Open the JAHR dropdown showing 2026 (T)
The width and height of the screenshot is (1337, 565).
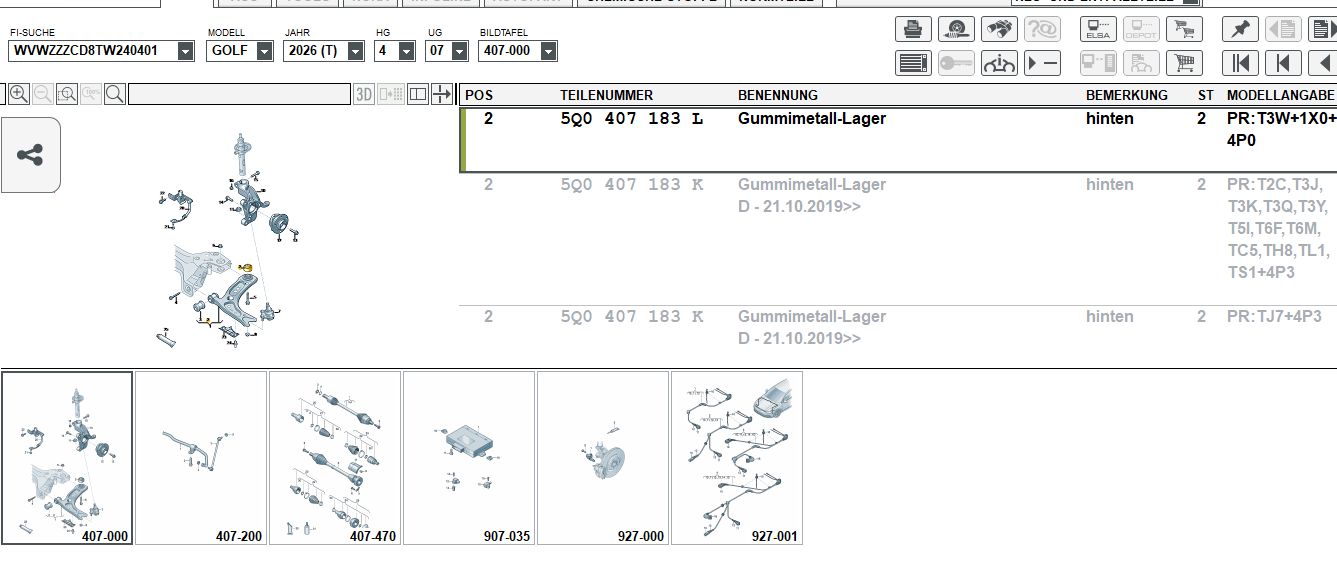click(x=355, y=51)
